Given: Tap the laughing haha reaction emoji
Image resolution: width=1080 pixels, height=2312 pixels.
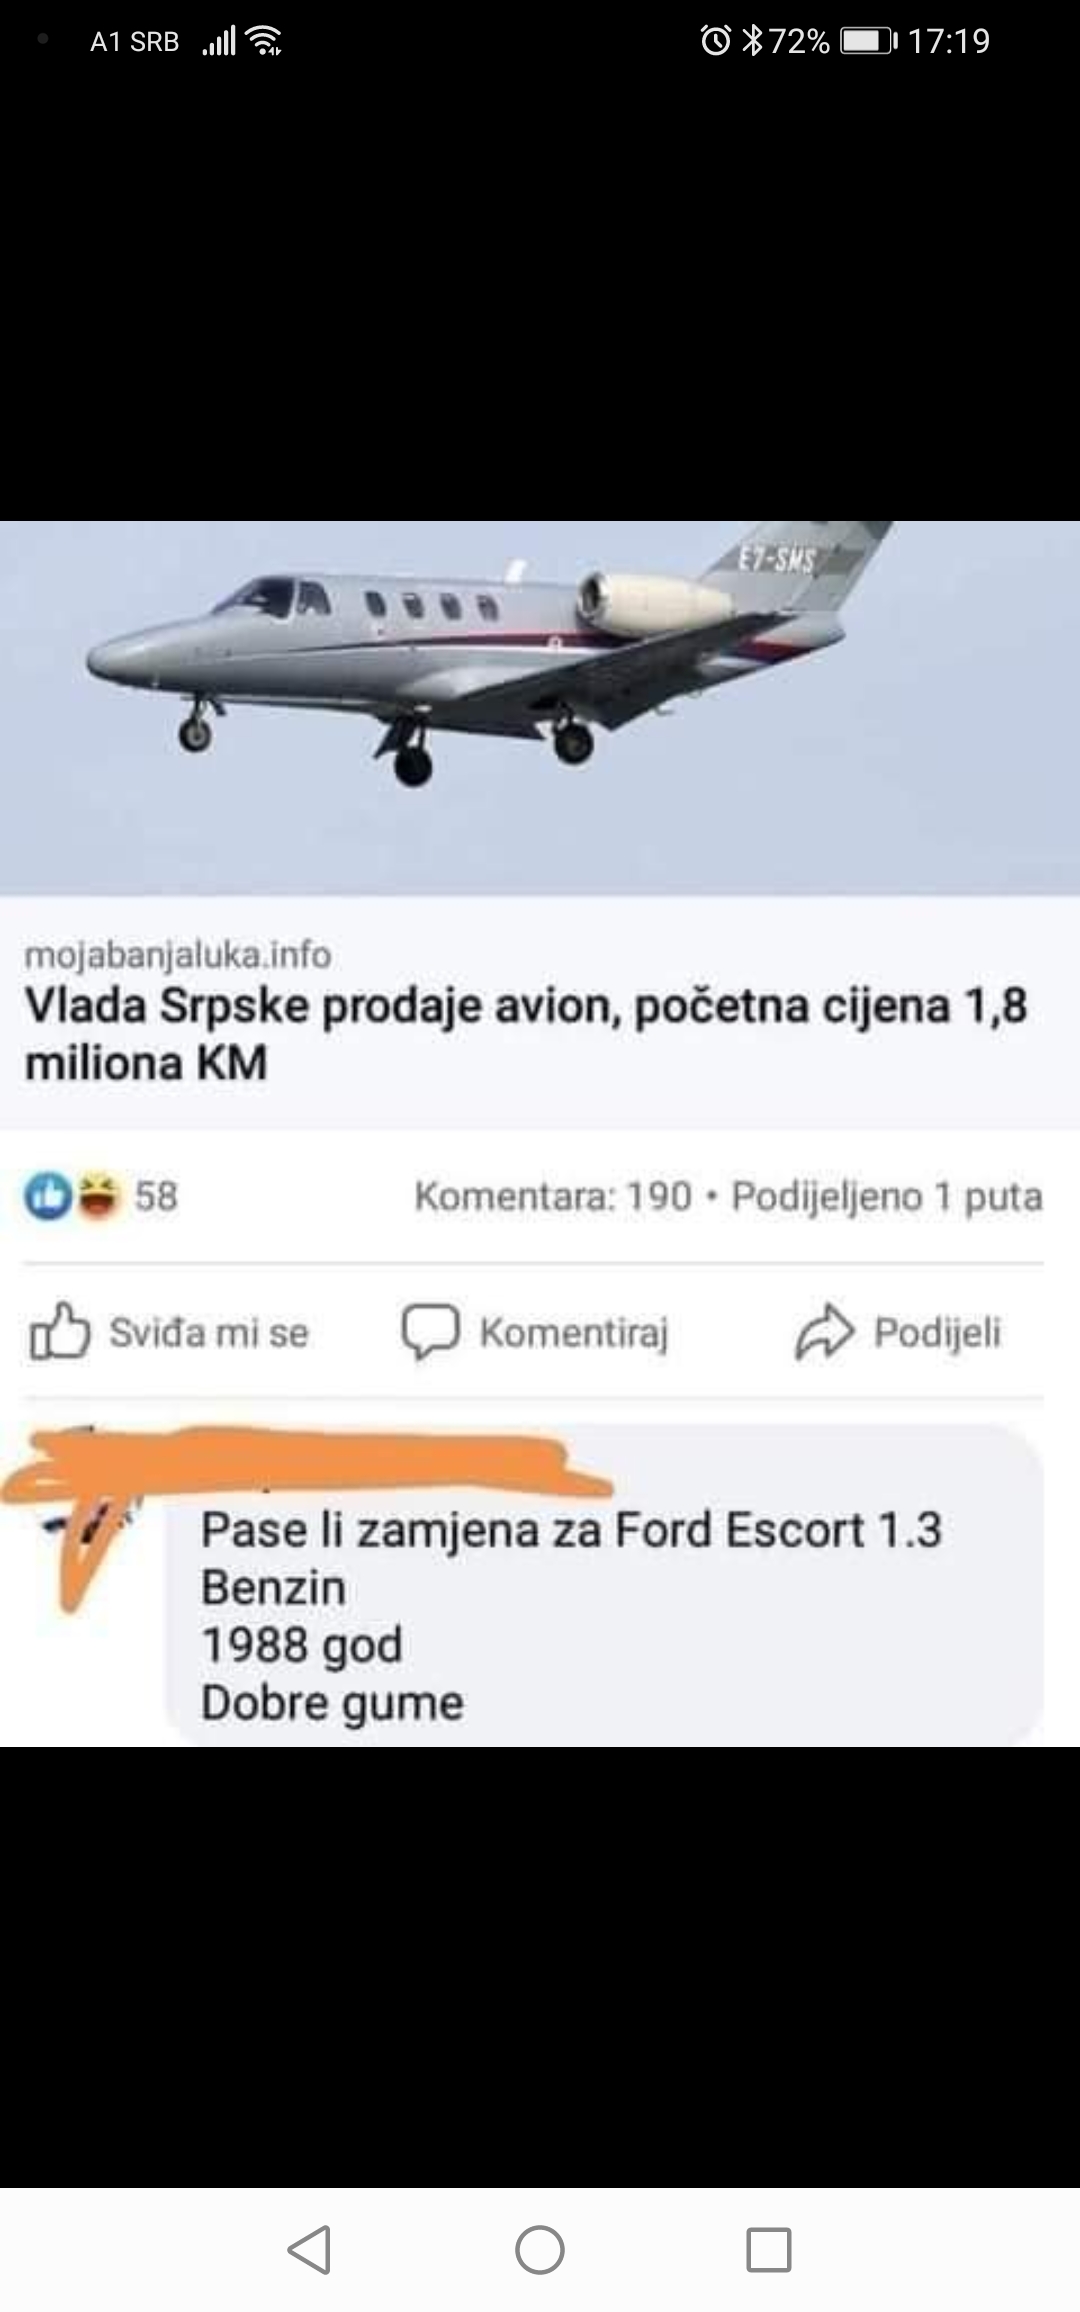Looking at the screenshot, I should coord(97,1196).
